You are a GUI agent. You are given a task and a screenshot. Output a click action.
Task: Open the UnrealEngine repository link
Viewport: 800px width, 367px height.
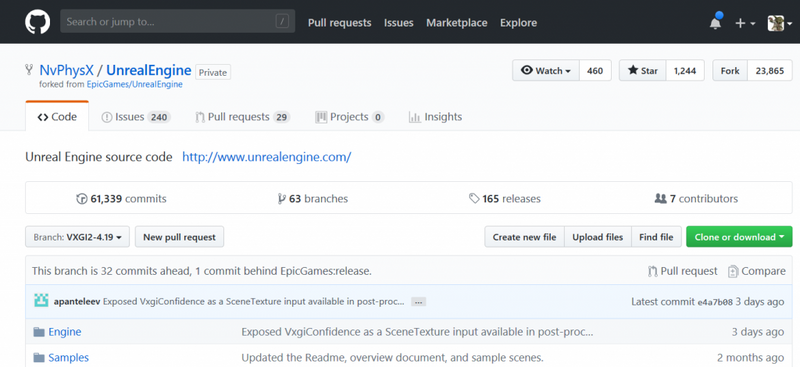148,70
